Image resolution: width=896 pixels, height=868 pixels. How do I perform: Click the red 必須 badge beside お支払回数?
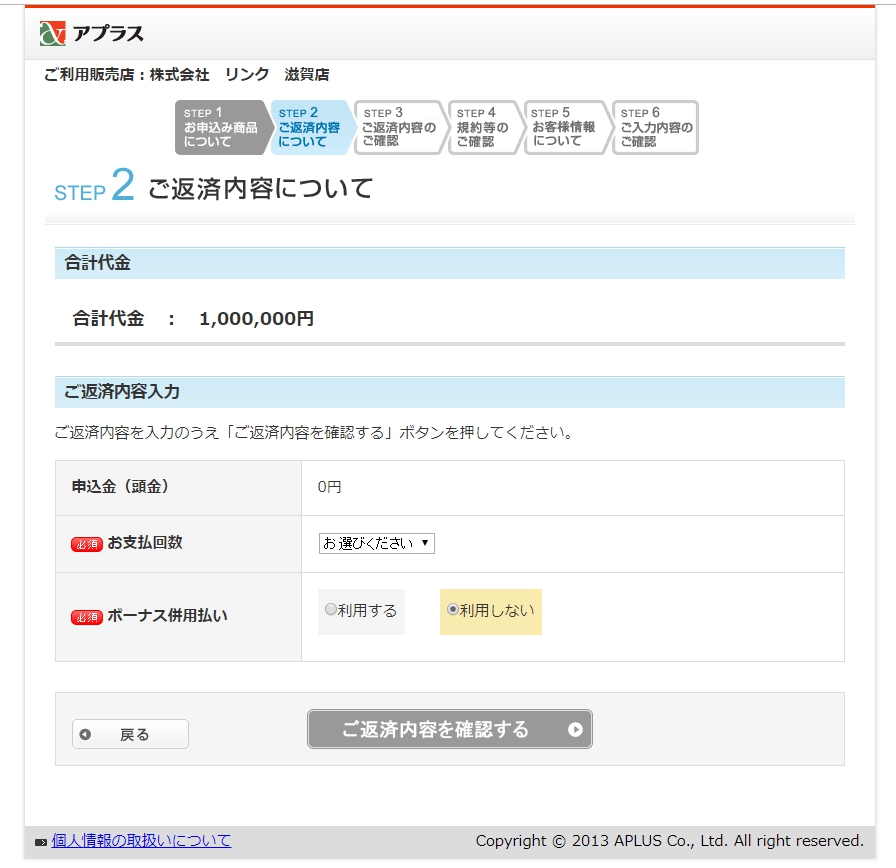tap(87, 544)
